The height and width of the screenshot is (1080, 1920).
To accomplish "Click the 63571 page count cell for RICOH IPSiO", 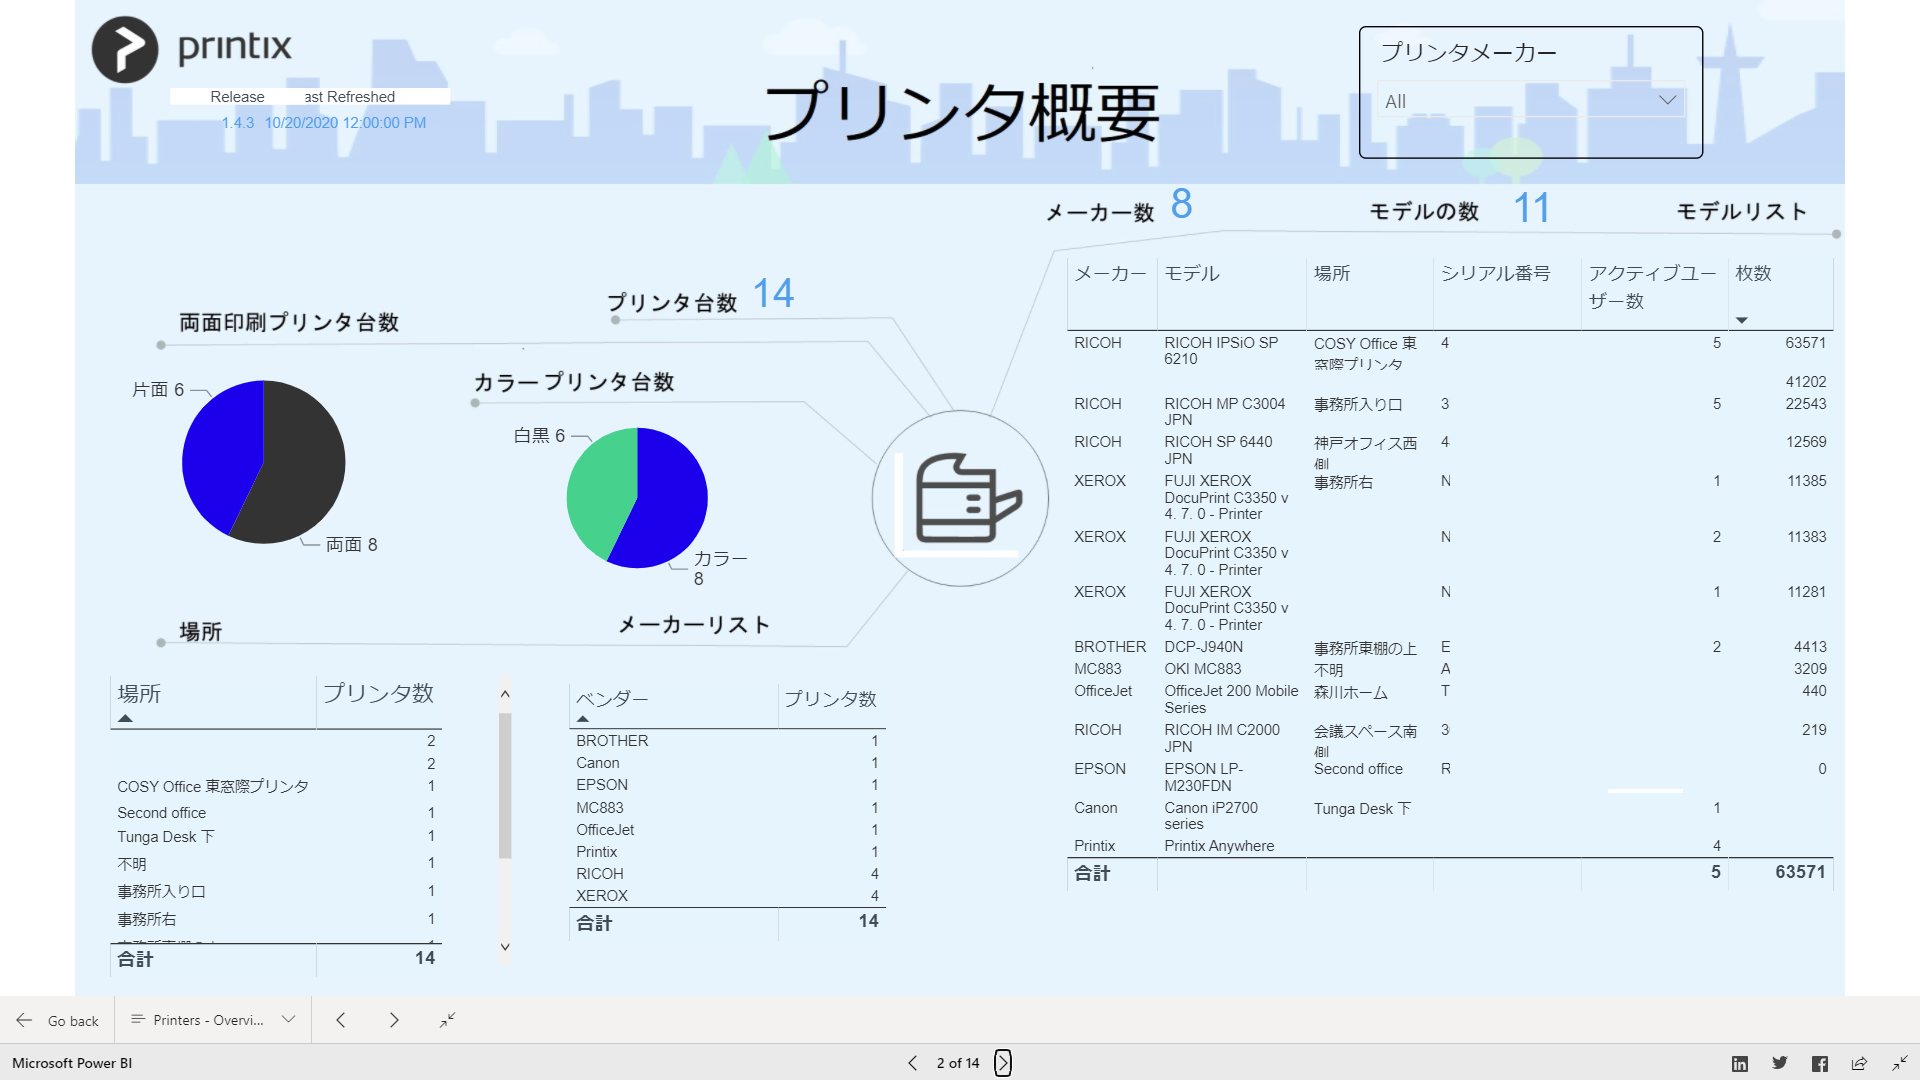I will pyautogui.click(x=1806, y=343).
